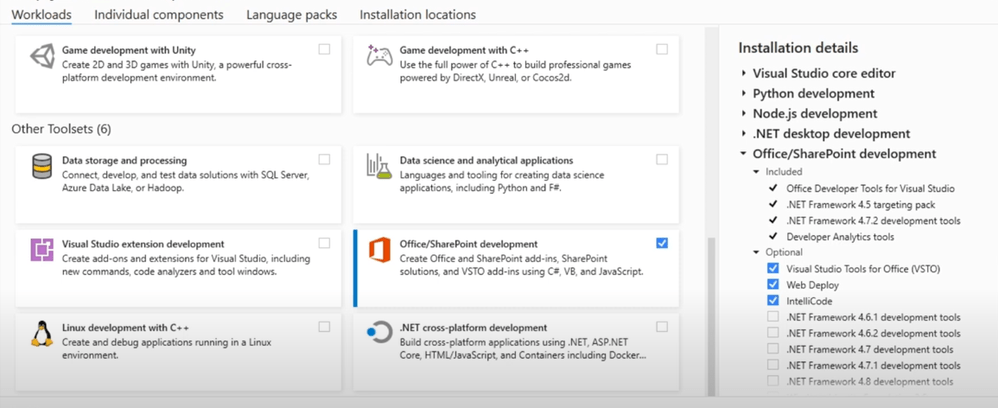Enable .NET Framework 4.8 development tools
The image size is (998, 408).
773,381
